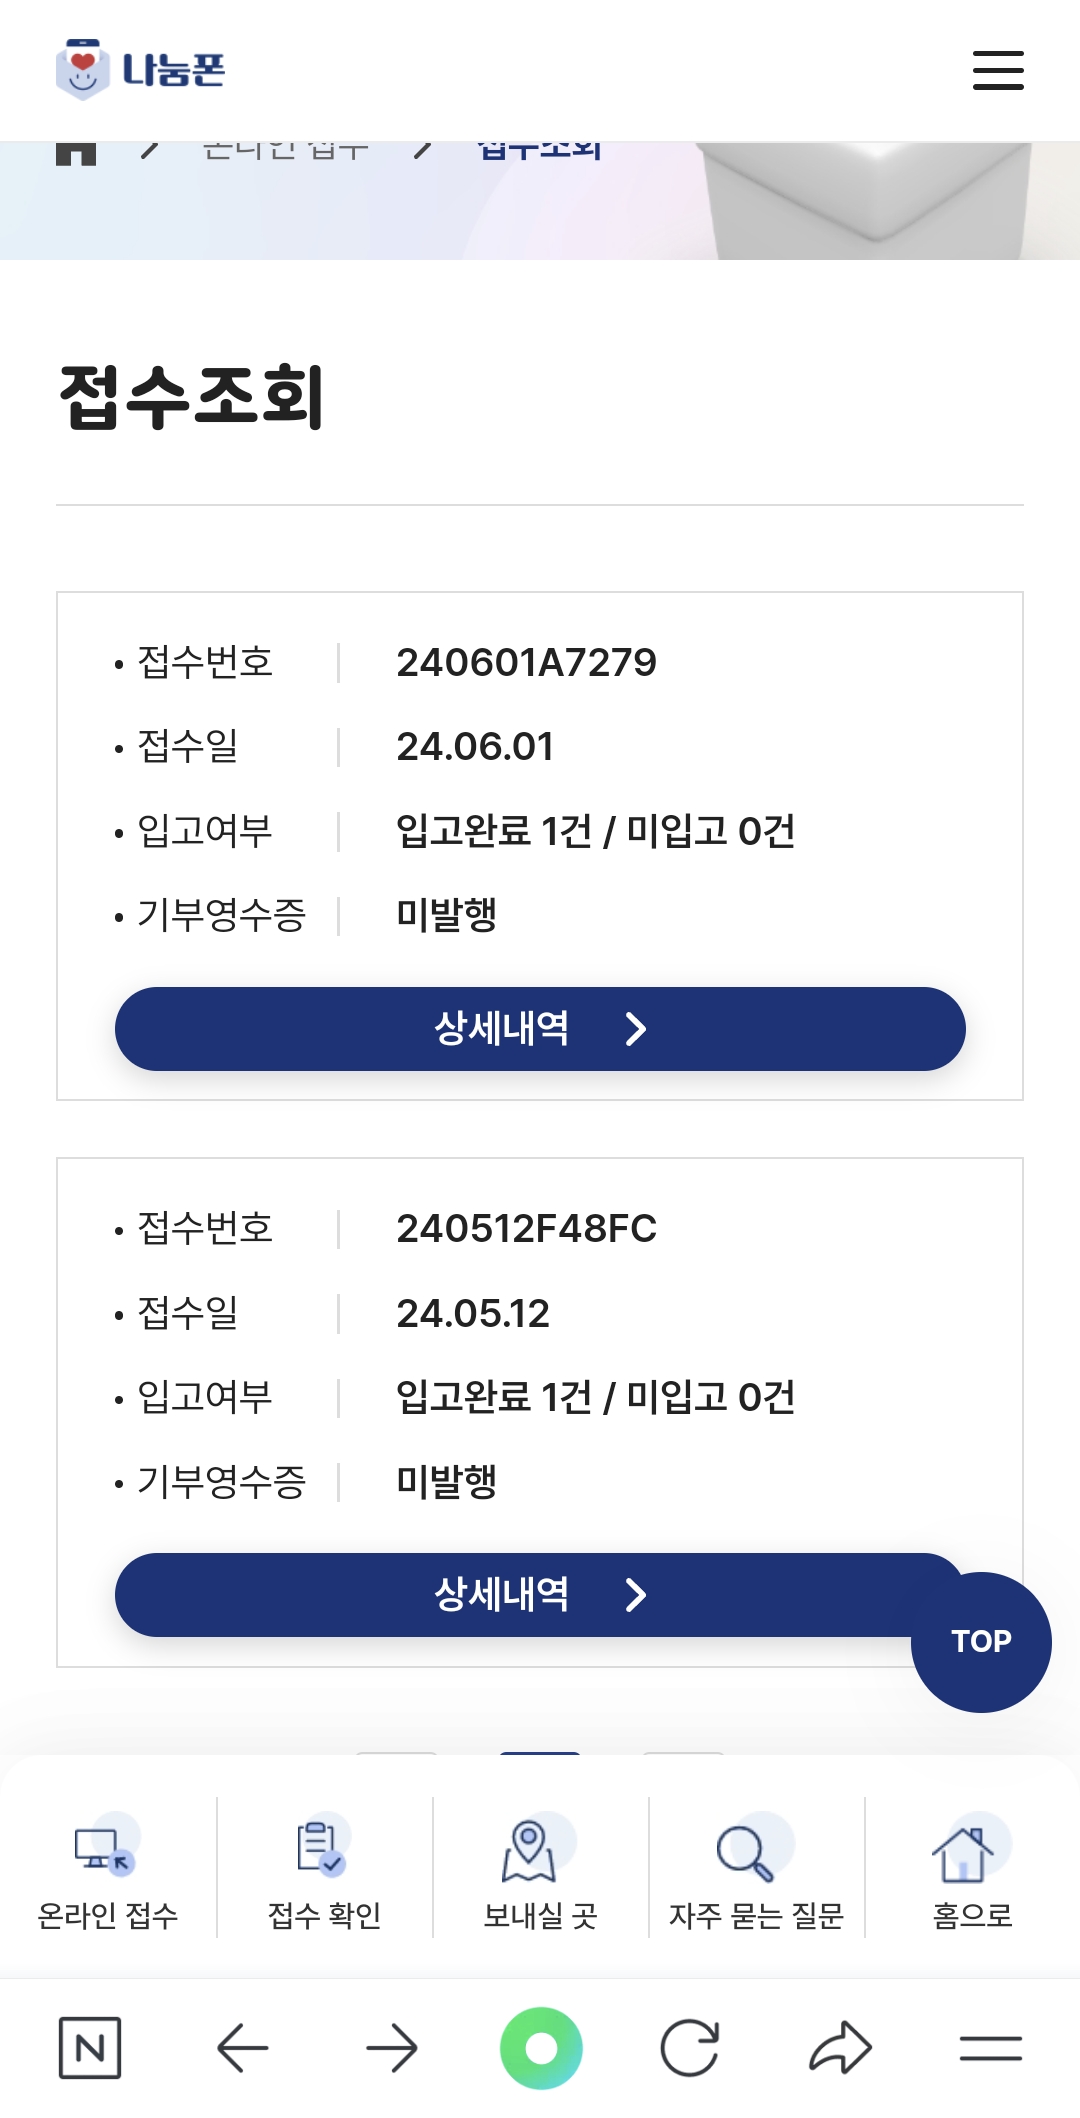Open 보내실 곳 location shortcut

[x=540, y=1870]
